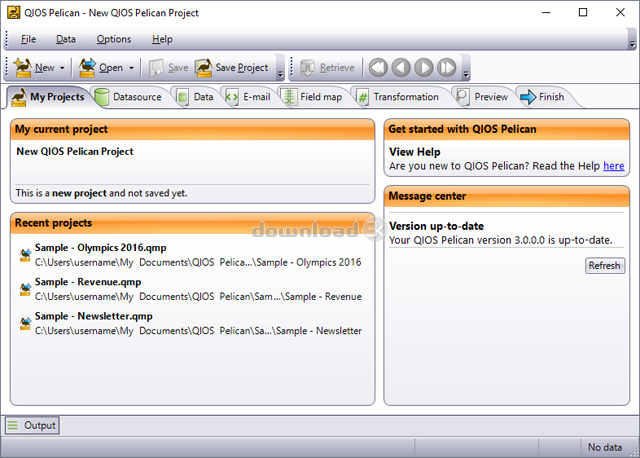Go to the first record

(378, 67)
